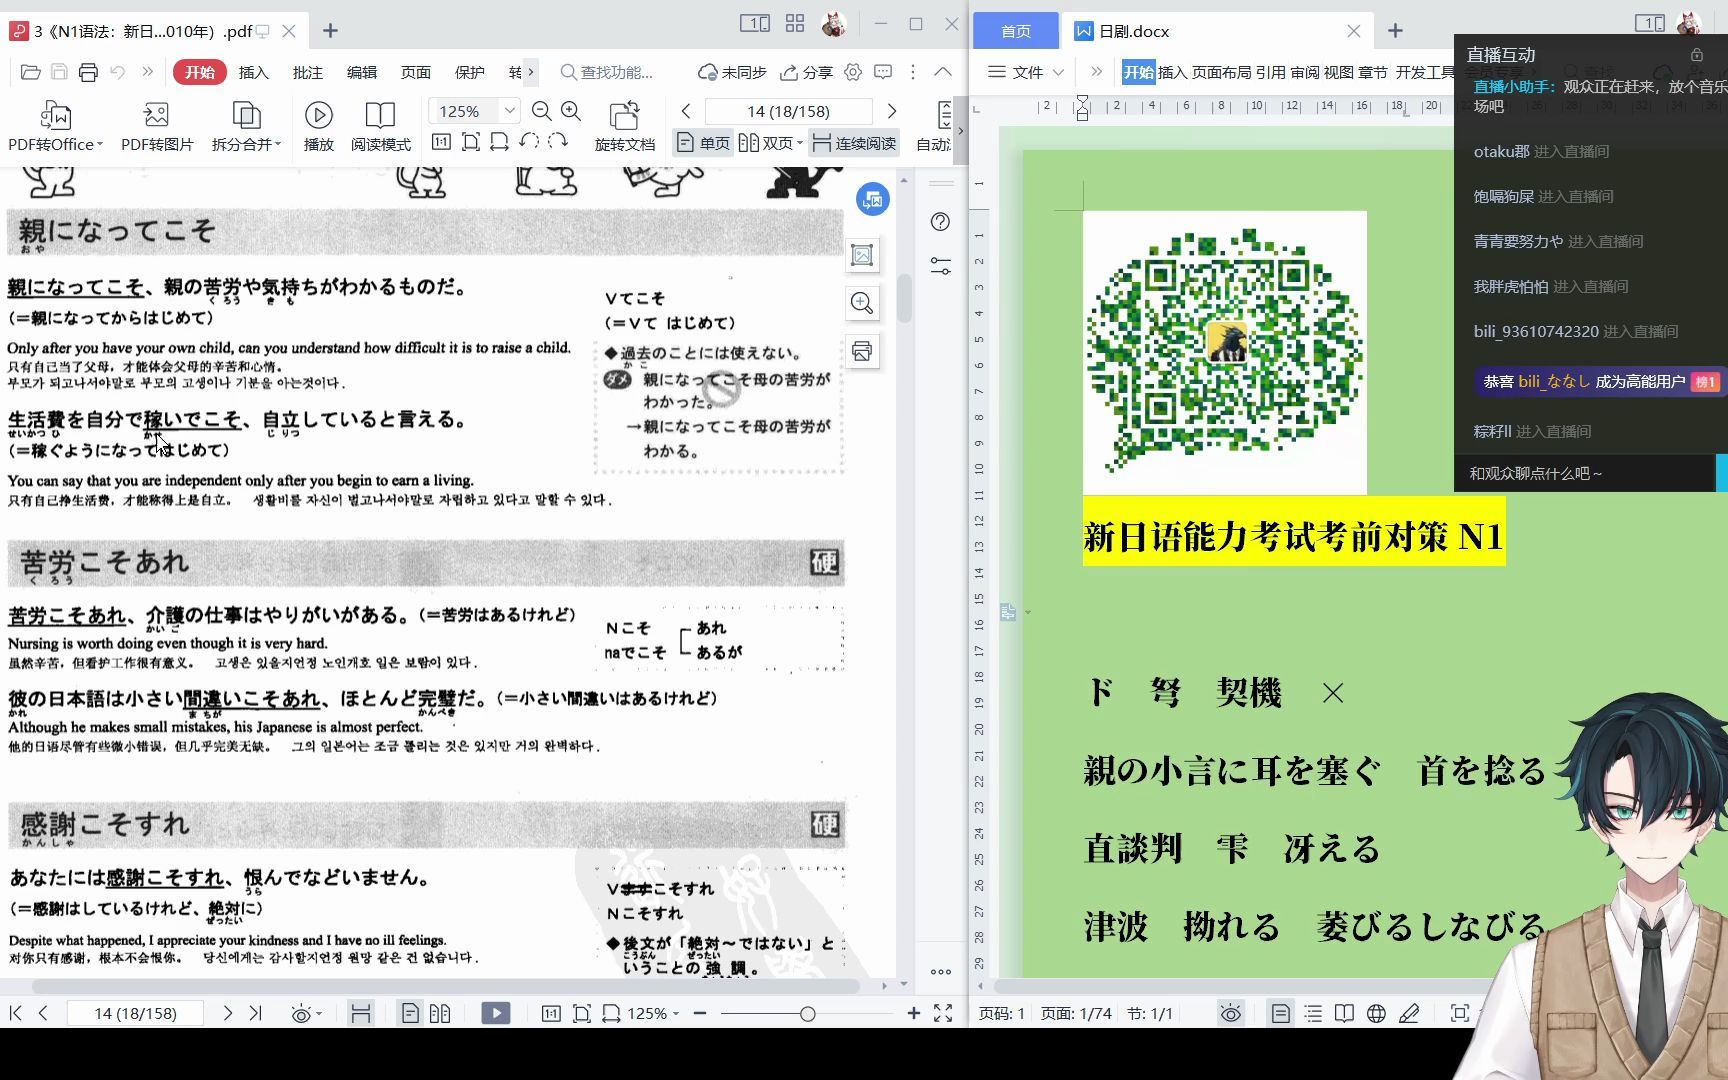Click the blue translate float button on PDF
Viewport: 1728px width, 1080px height.
tap(873, 199)
